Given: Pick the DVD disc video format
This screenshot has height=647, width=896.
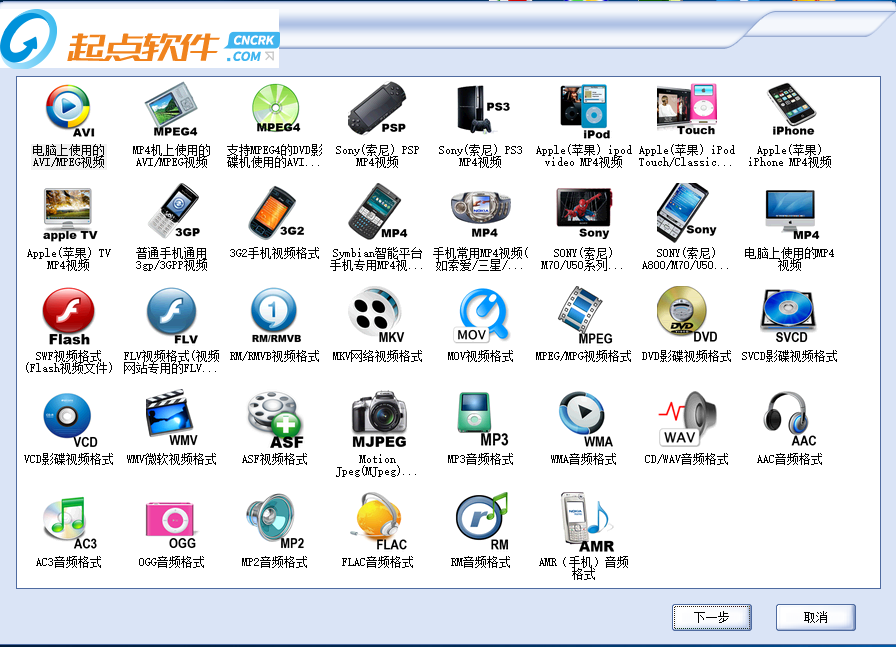Looking at the screenshot, I should pos(686,315).
